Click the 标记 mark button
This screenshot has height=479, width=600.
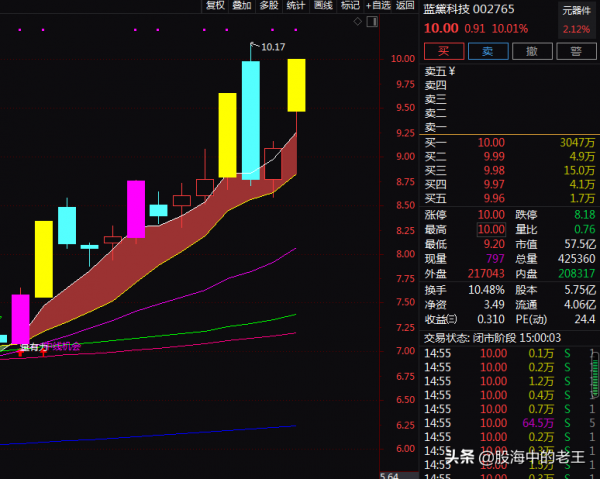coord(350,6)
